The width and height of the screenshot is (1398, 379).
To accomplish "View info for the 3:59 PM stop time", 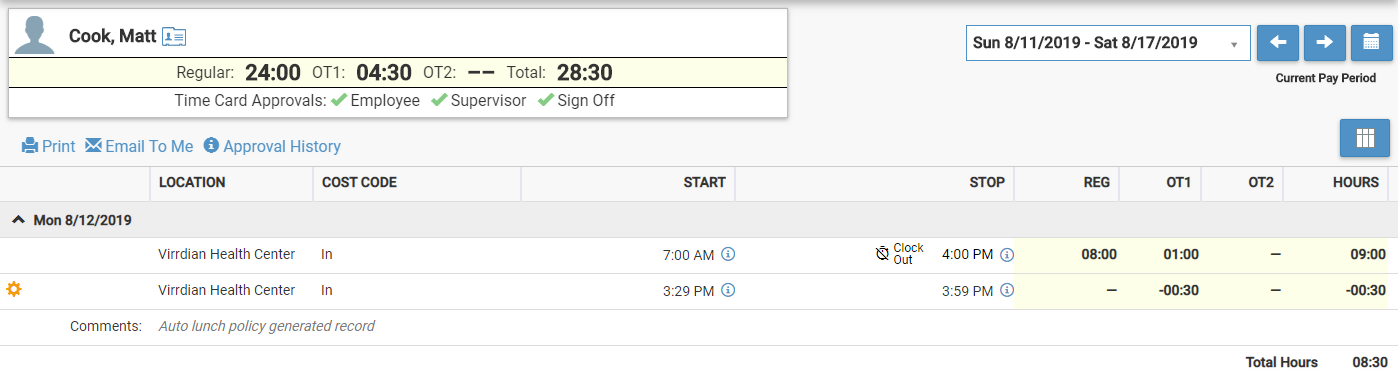I will point(1007,291).
